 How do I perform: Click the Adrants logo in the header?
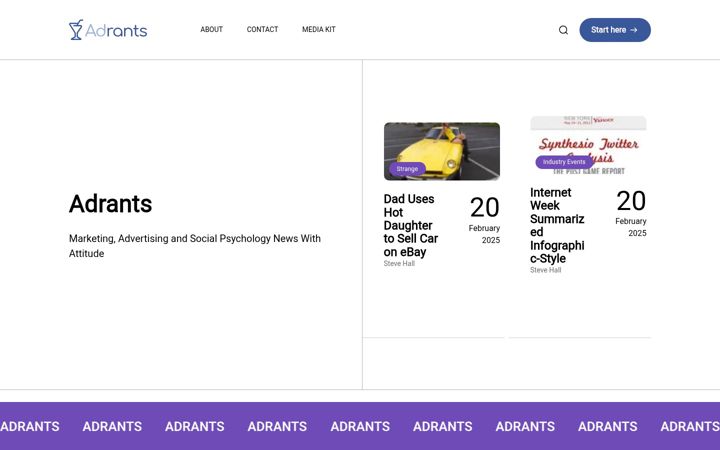coord(108,30)
